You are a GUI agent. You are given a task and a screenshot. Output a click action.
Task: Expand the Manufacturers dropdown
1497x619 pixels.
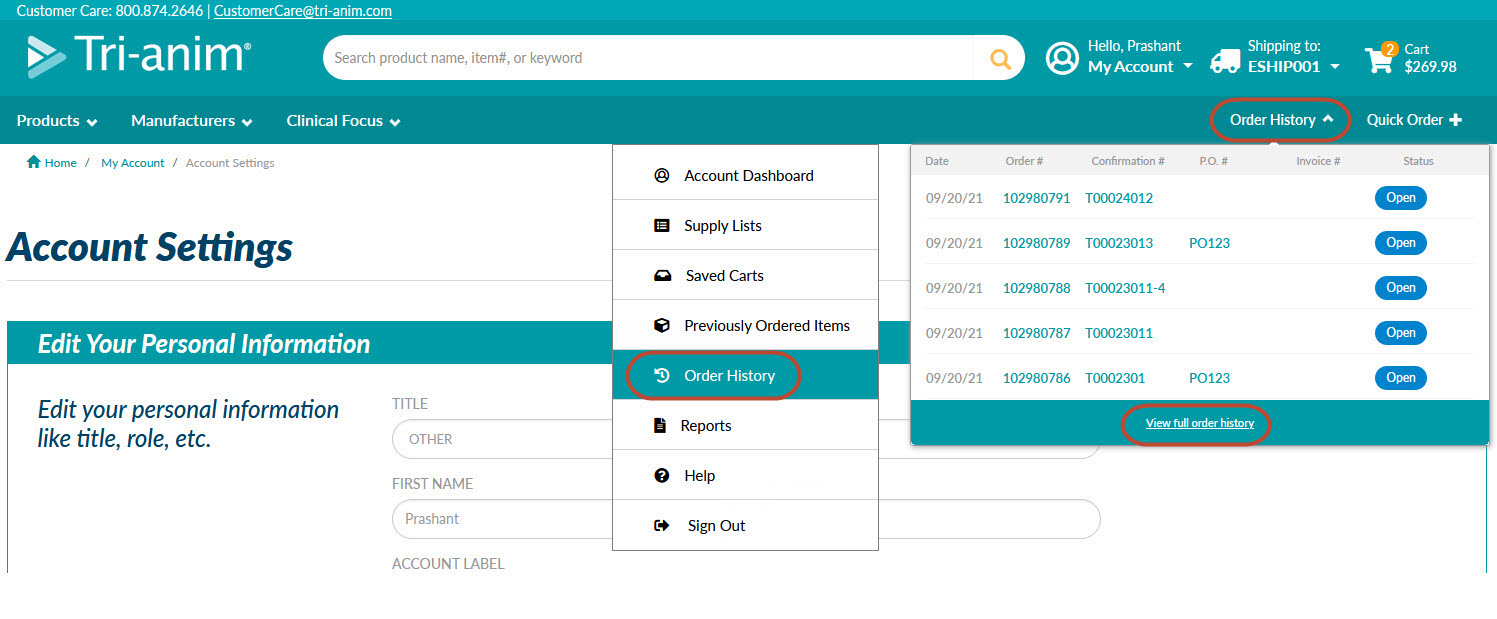tap(192, 121)
